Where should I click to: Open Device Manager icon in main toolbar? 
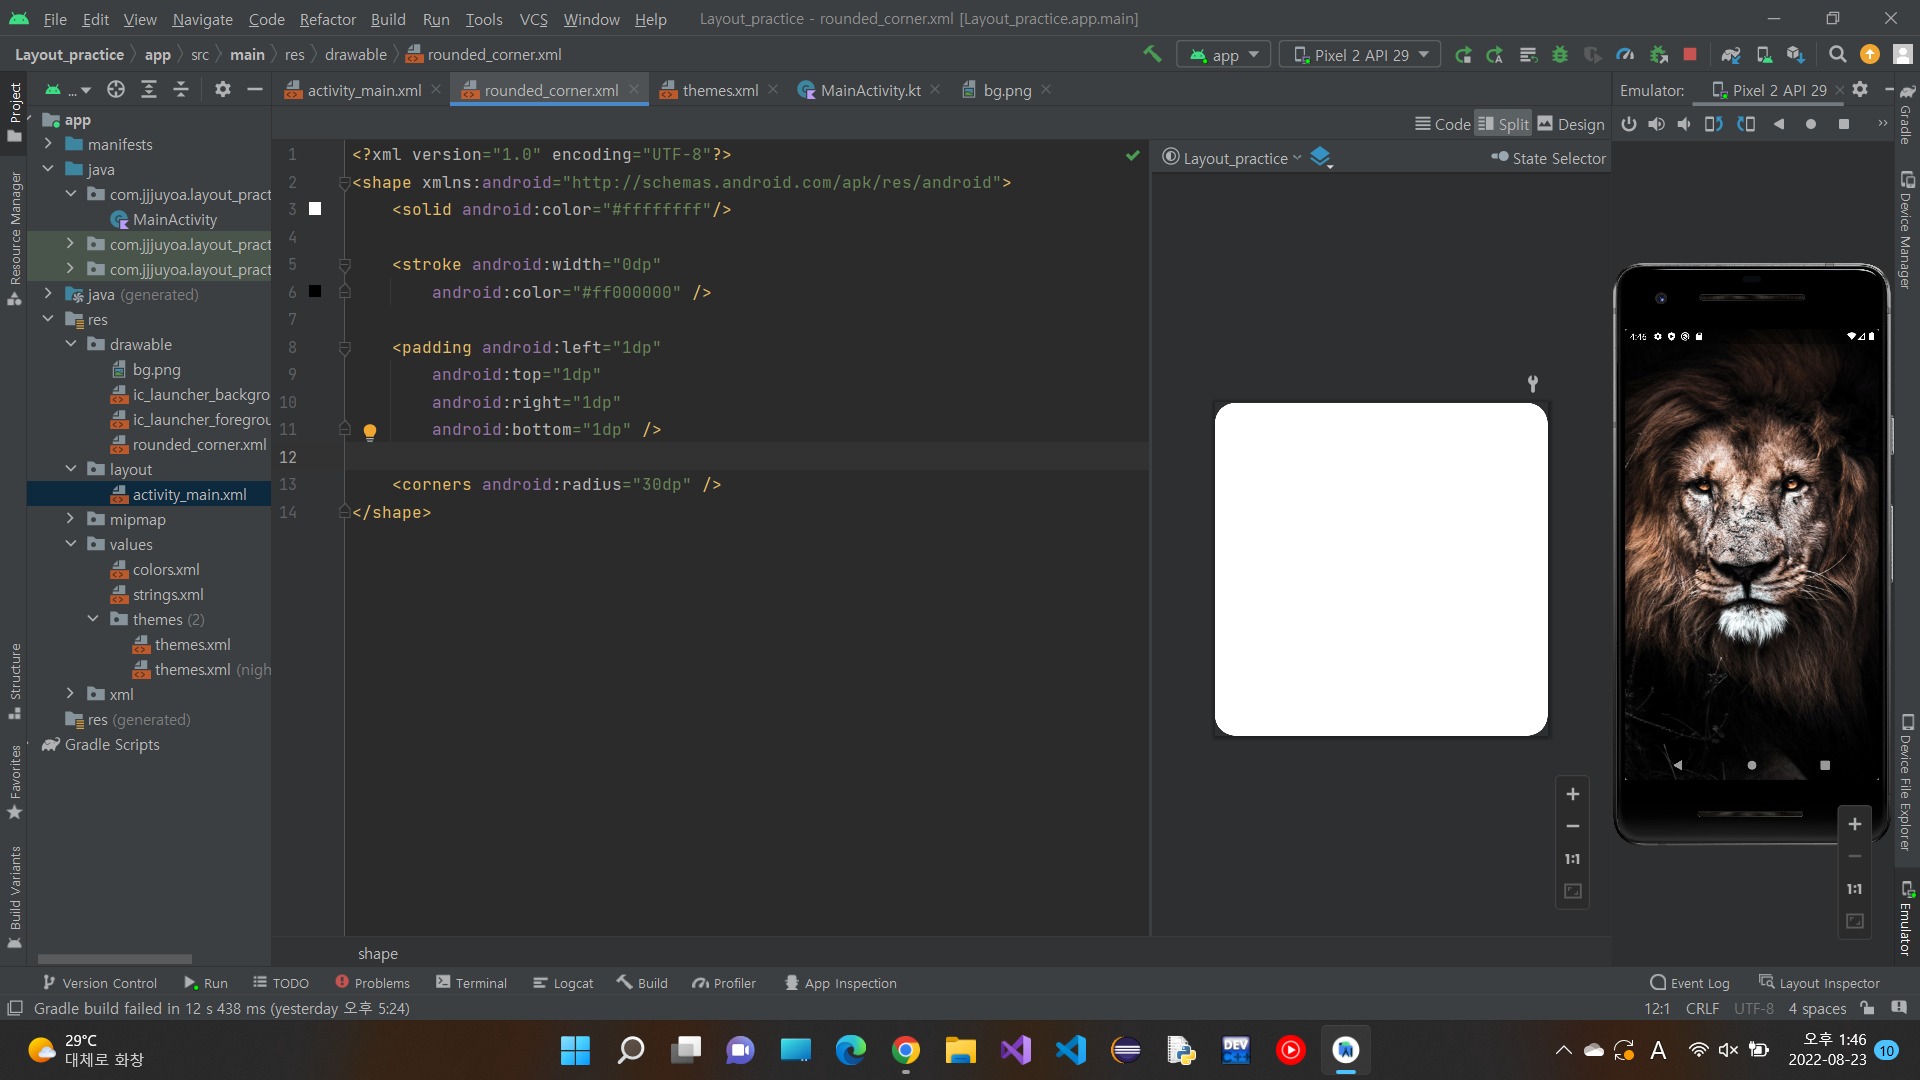coord(1764,55)
